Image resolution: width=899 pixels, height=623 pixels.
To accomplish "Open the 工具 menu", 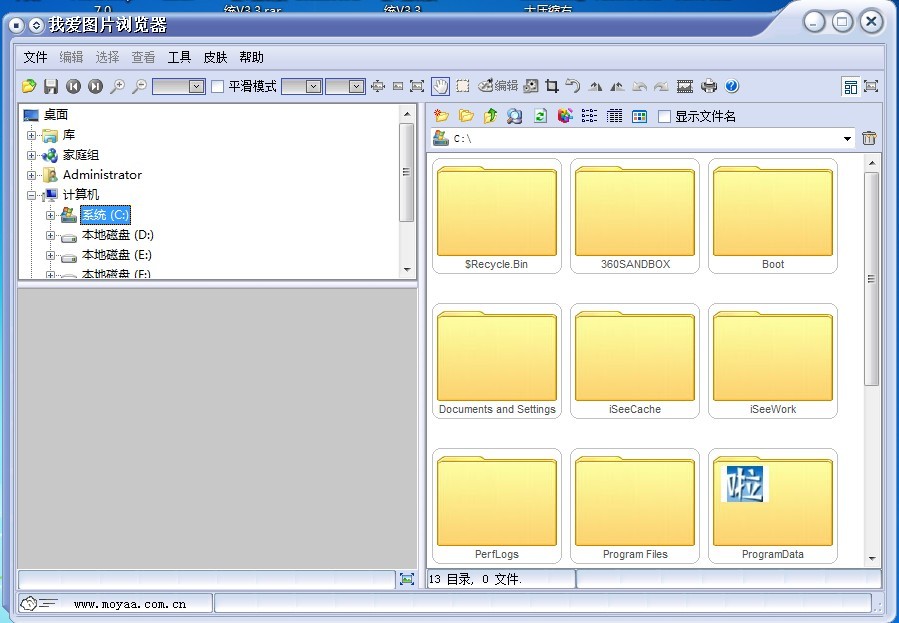I will pyautogui.click(x=179, y=57).
